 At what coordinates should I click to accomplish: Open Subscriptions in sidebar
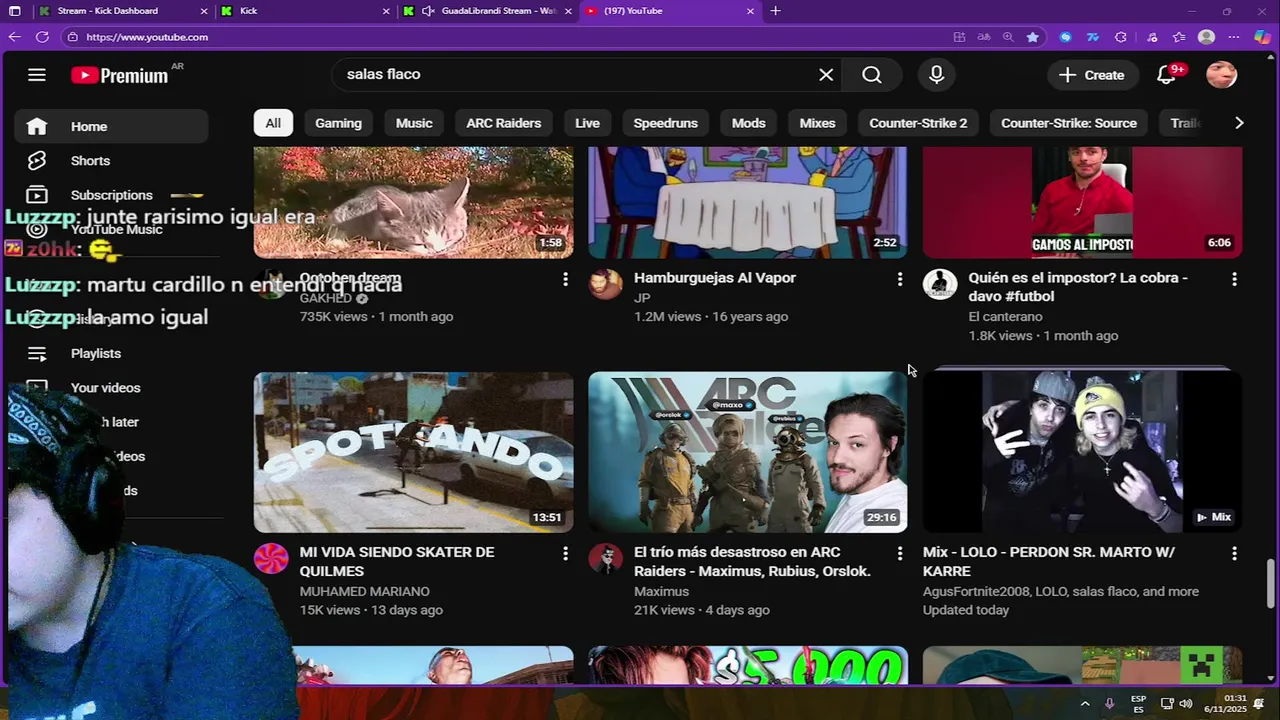[111, 195]
